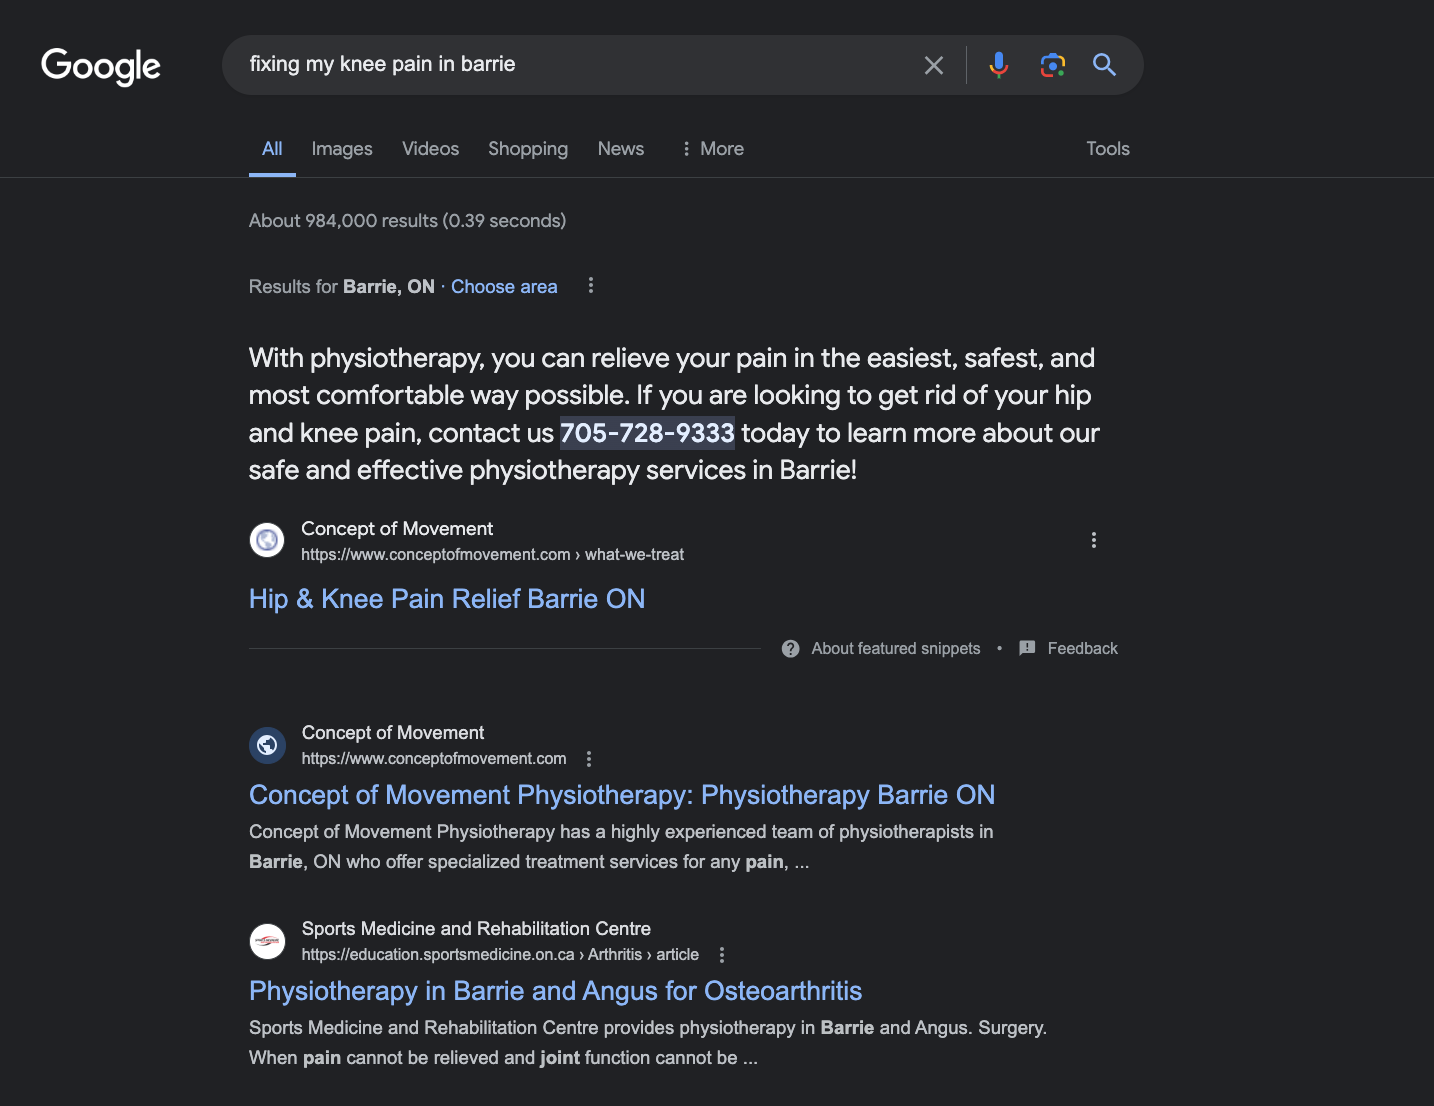Open the featured snippet options menu
This screenshot has width=1434, height=1106.
1093,539
